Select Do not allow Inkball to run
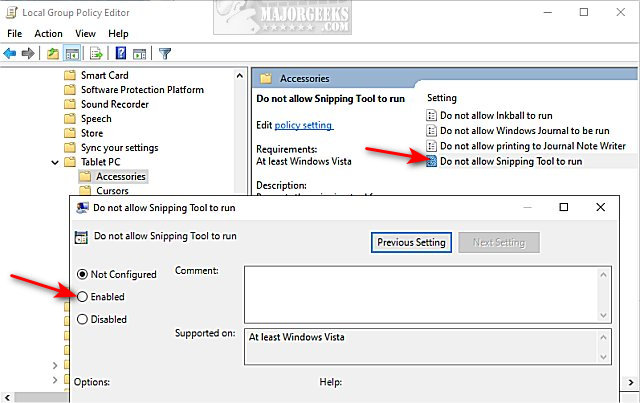This screenshot has width=640, height=403. [489, 116]
